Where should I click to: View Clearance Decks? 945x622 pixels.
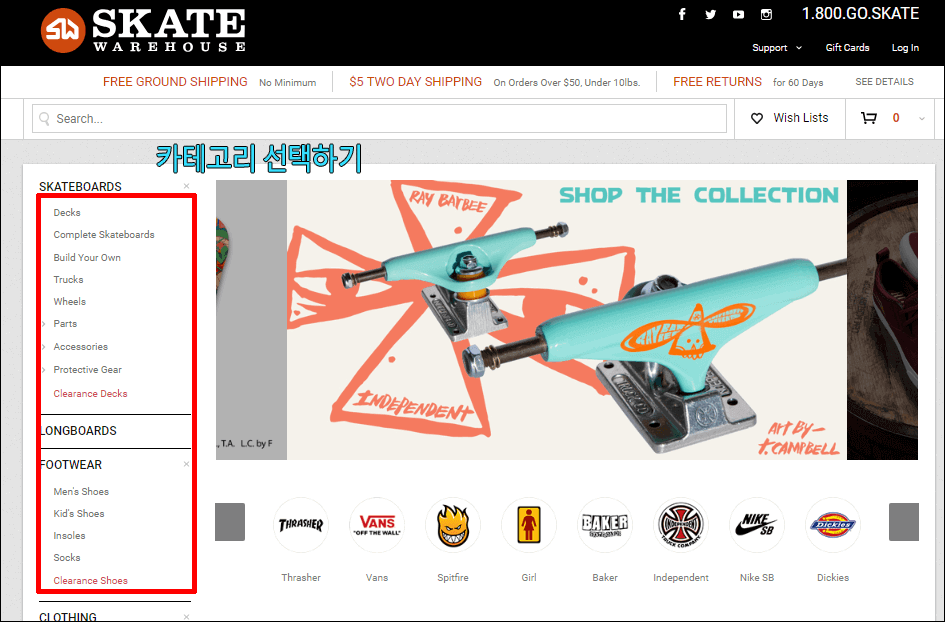(90, 394)
